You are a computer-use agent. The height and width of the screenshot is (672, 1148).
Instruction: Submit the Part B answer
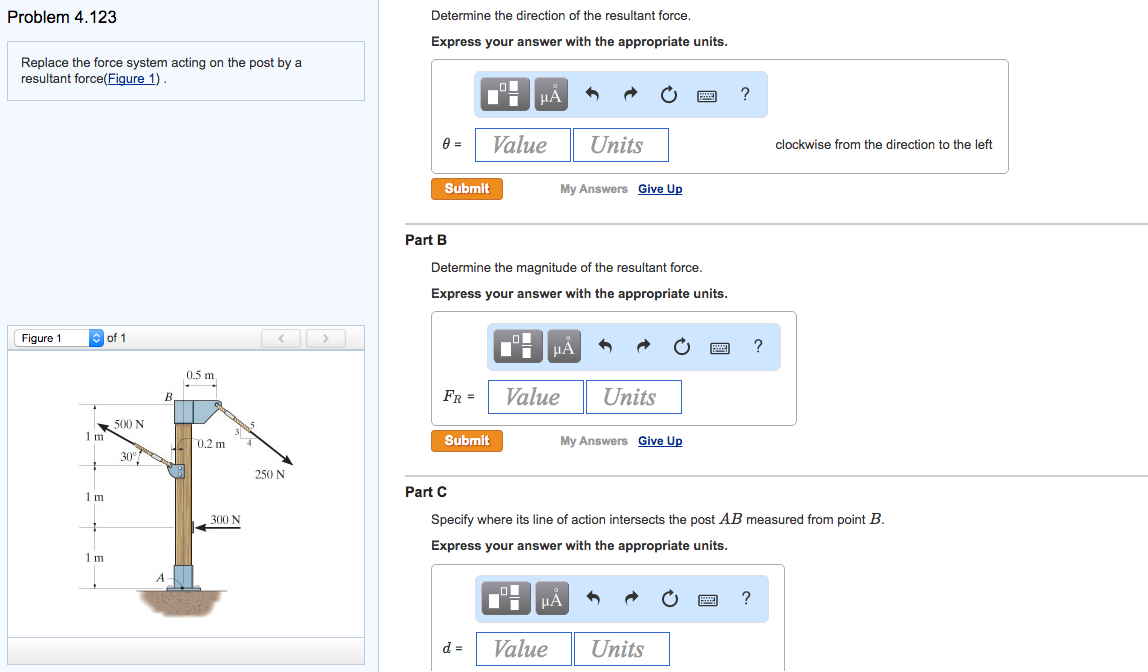click(x=466, y=440)
